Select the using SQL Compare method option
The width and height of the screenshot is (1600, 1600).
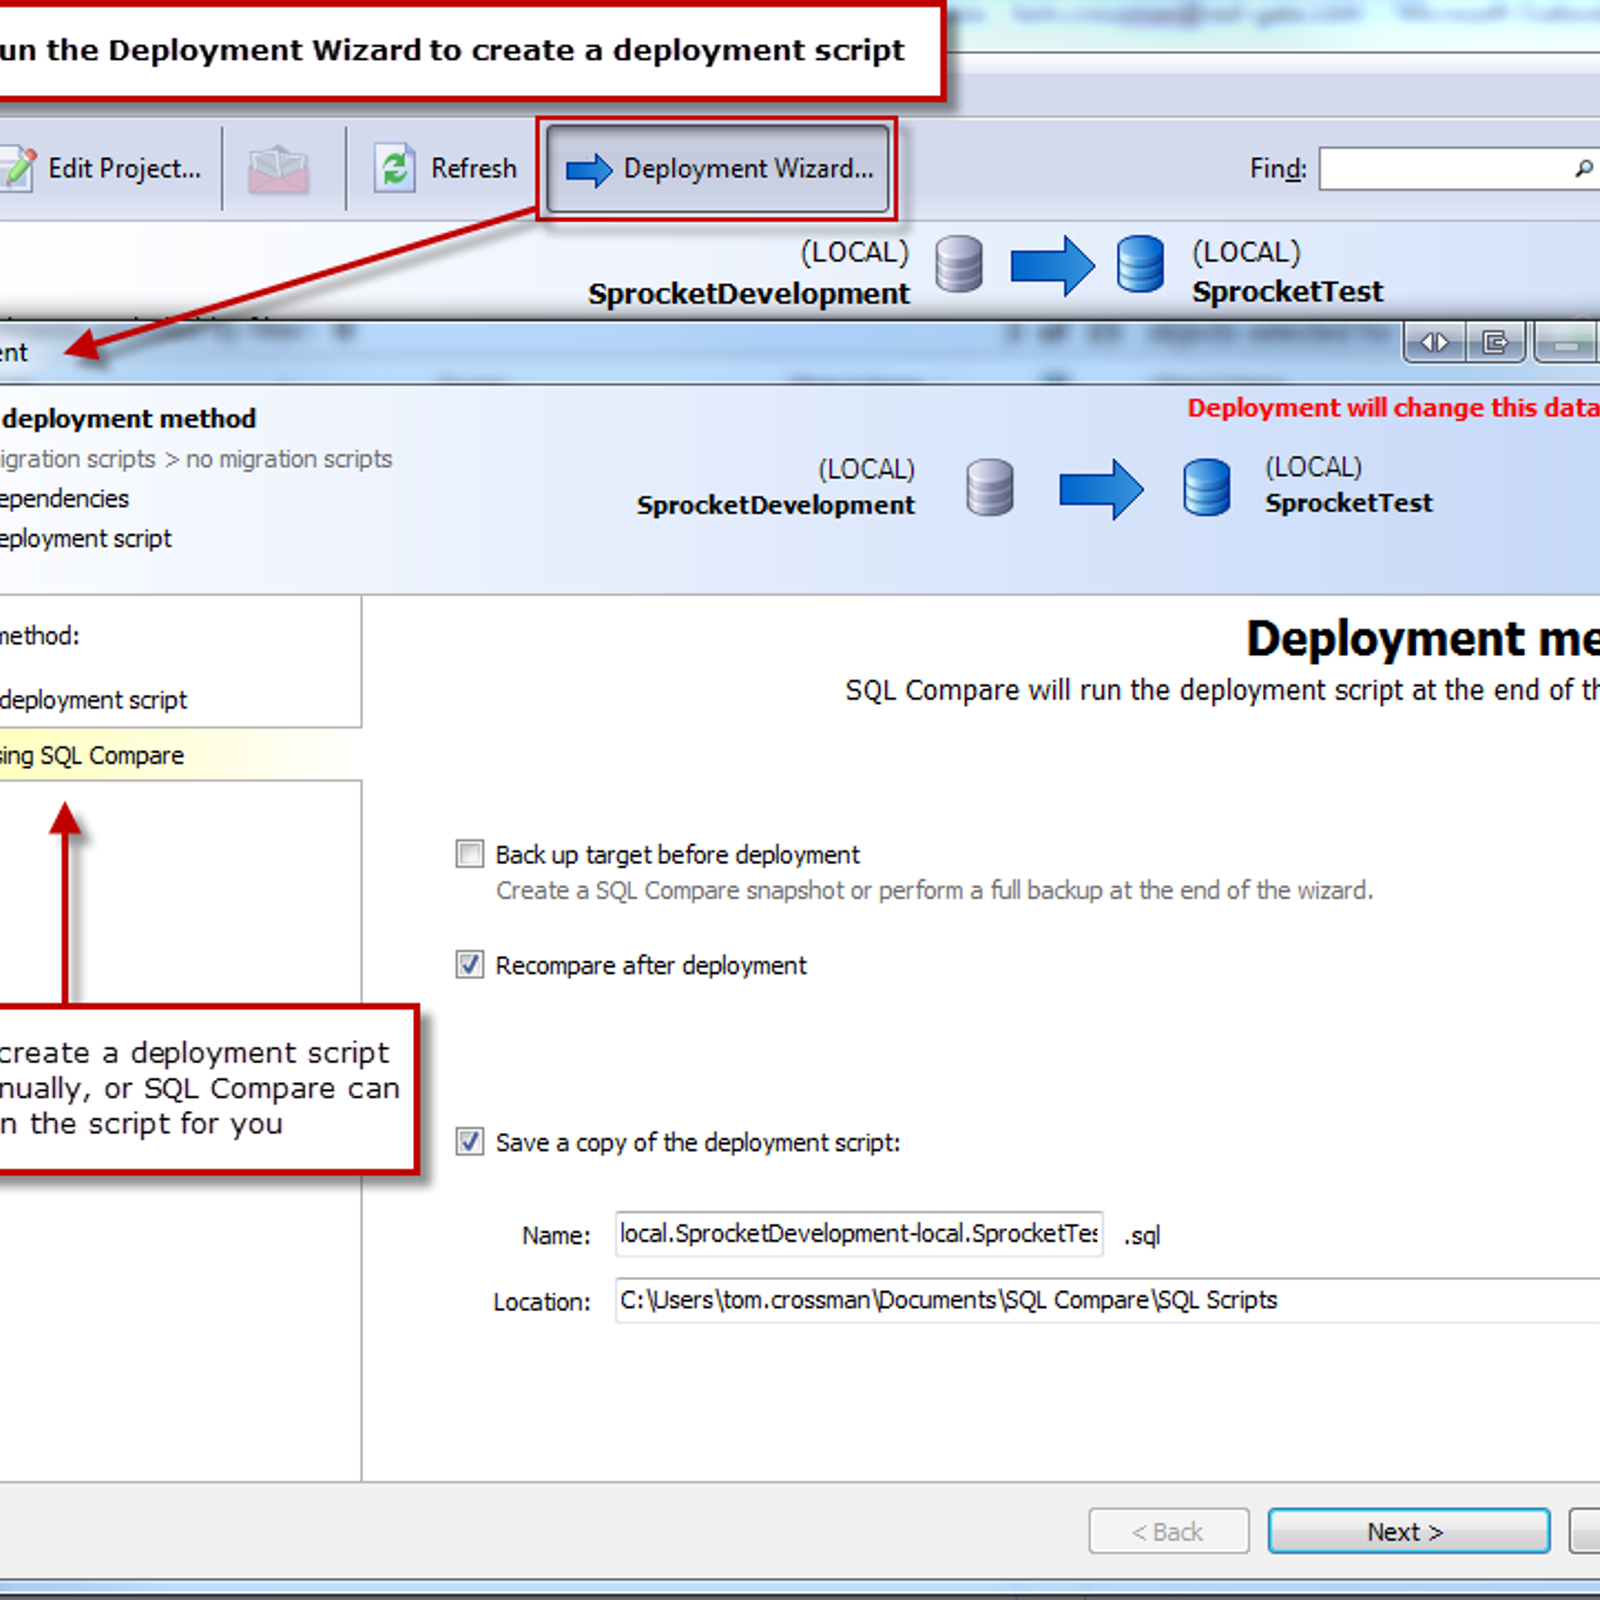click(180, 756)
